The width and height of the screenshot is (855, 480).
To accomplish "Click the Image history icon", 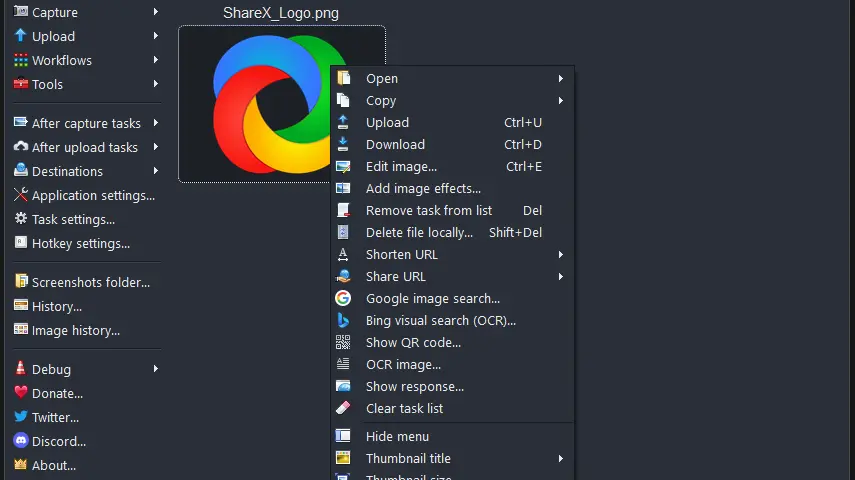I will click(21, 329).
